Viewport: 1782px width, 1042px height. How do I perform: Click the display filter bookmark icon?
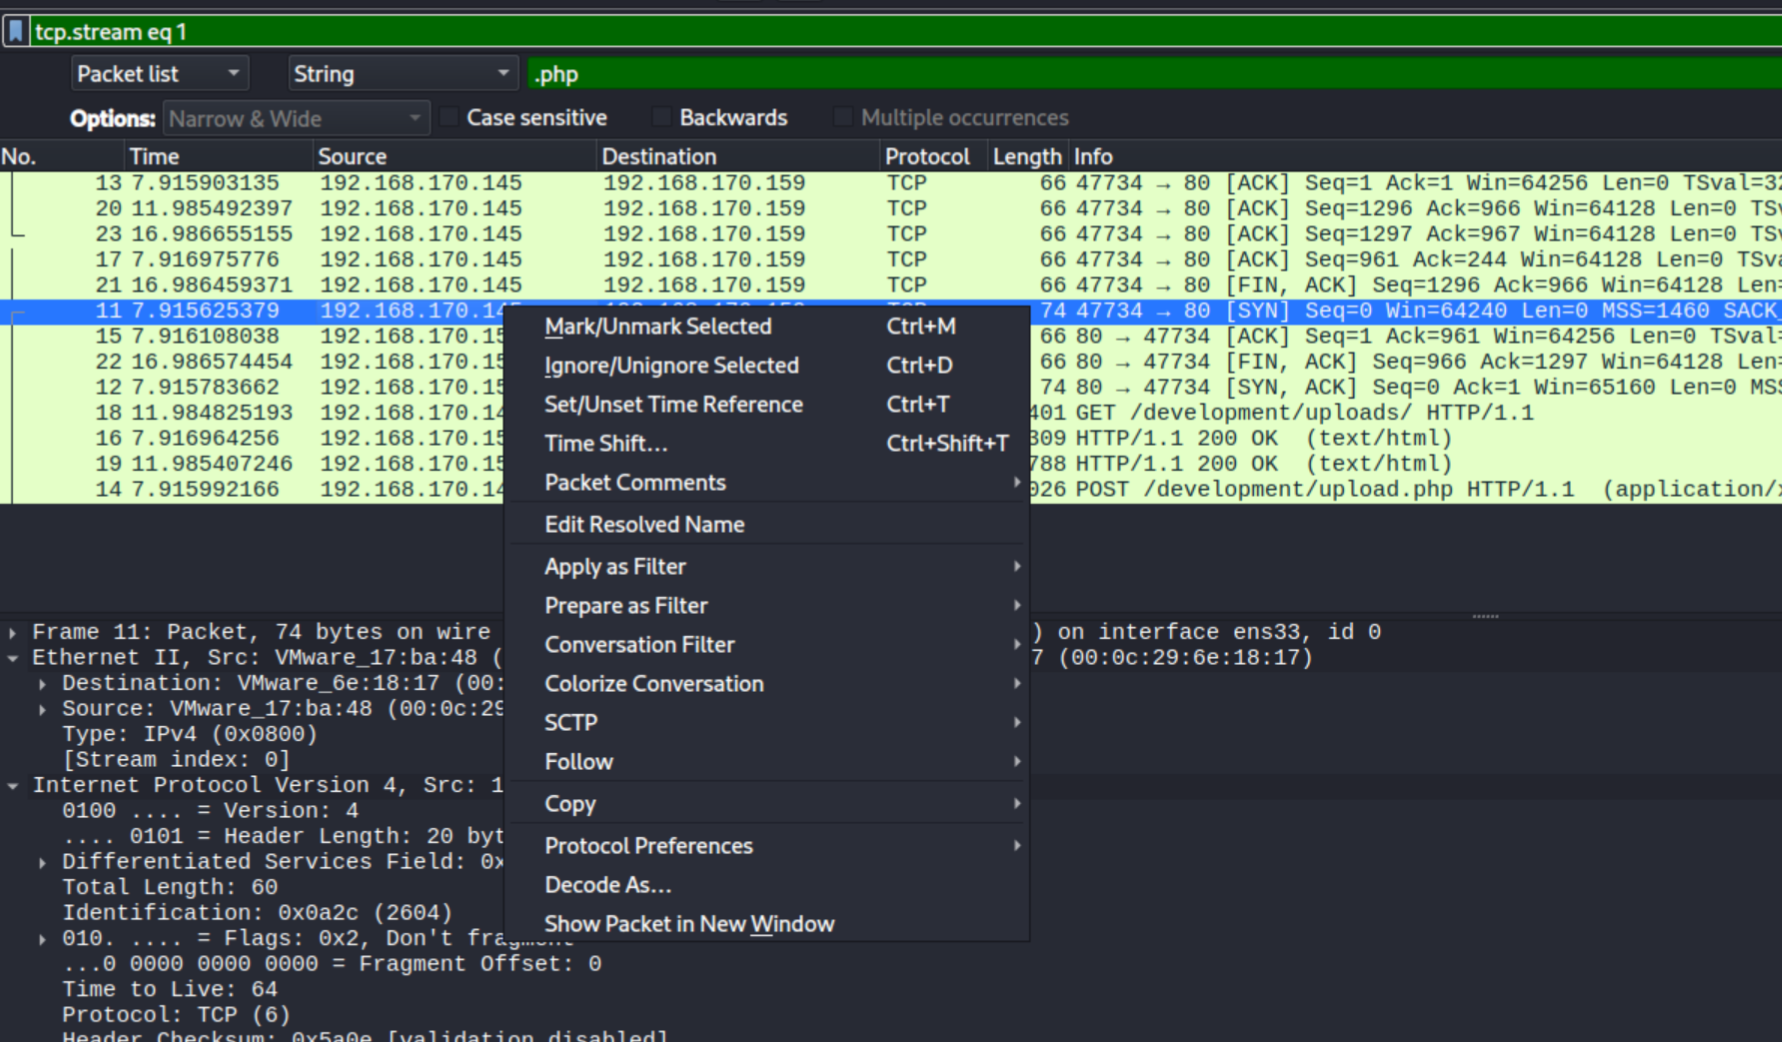click(x=15, y=32)
